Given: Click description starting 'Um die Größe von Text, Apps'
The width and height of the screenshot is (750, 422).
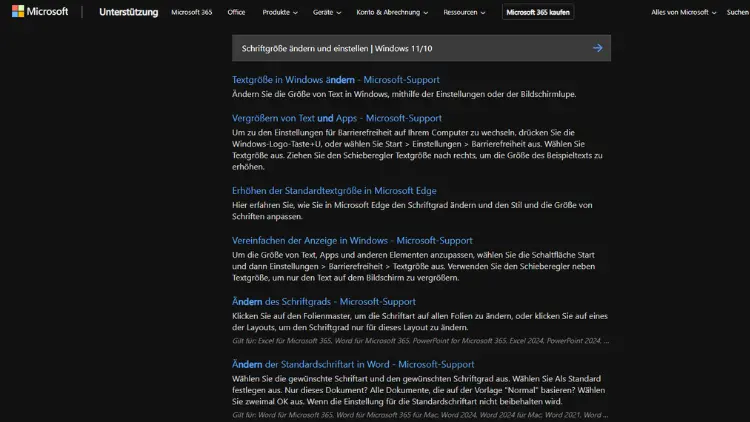Looking at the screenshot, I should coord(414,266).
